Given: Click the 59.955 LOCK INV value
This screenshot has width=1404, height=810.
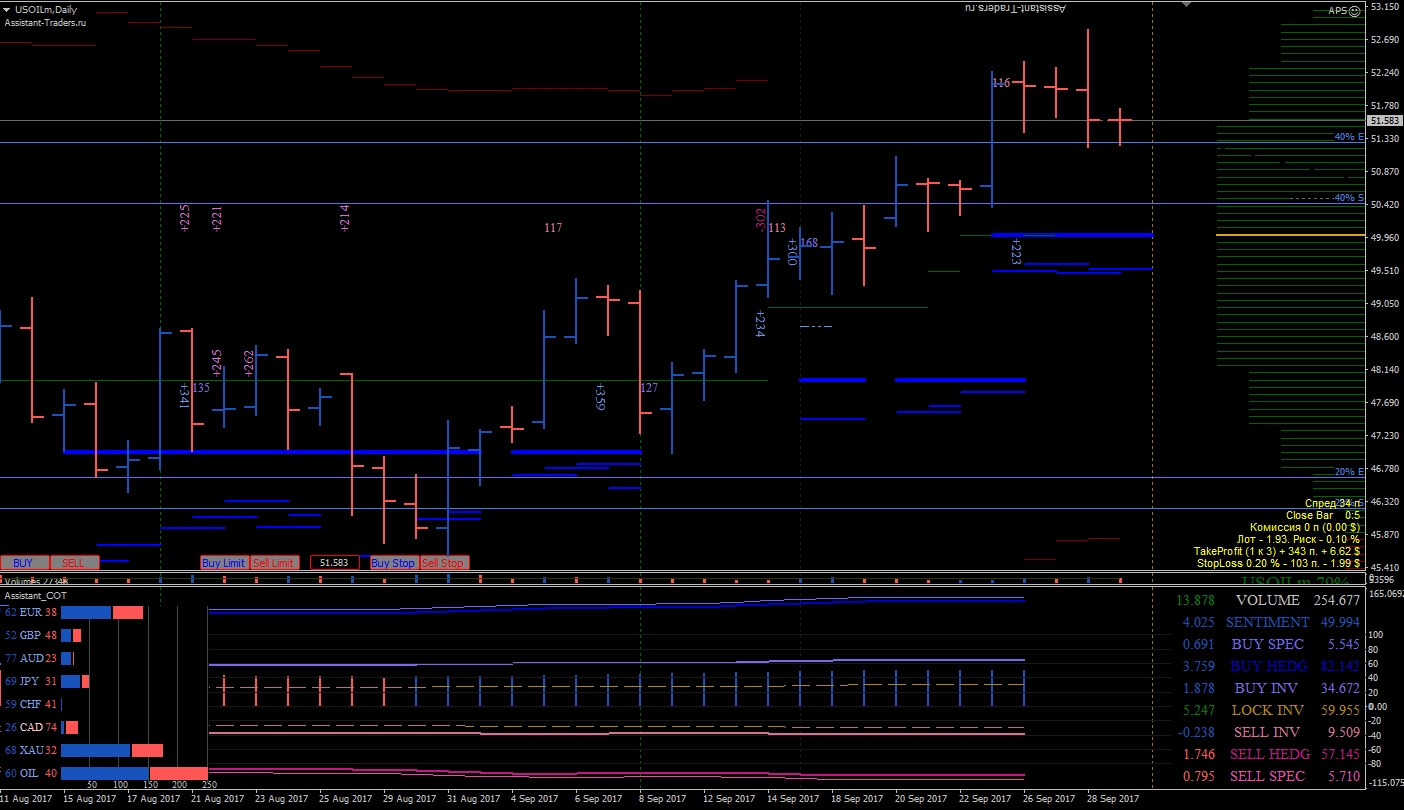Looking at the screenshot, I should point(1340,710).
